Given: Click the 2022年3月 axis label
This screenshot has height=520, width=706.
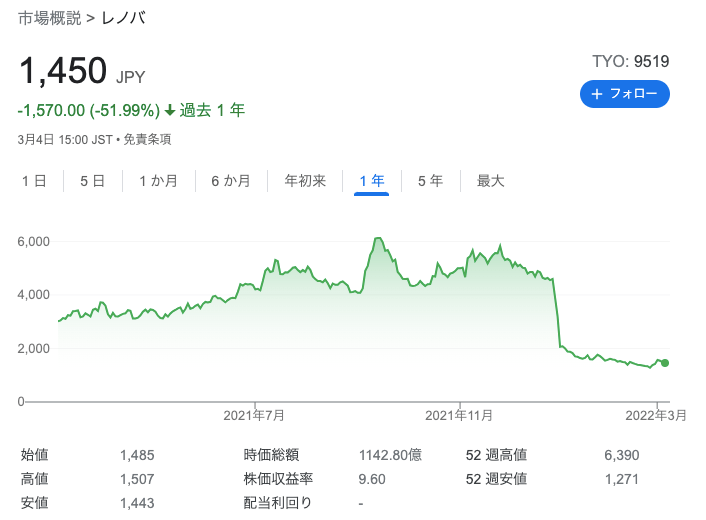Looking at the screenshot, I should coord(656,415).
